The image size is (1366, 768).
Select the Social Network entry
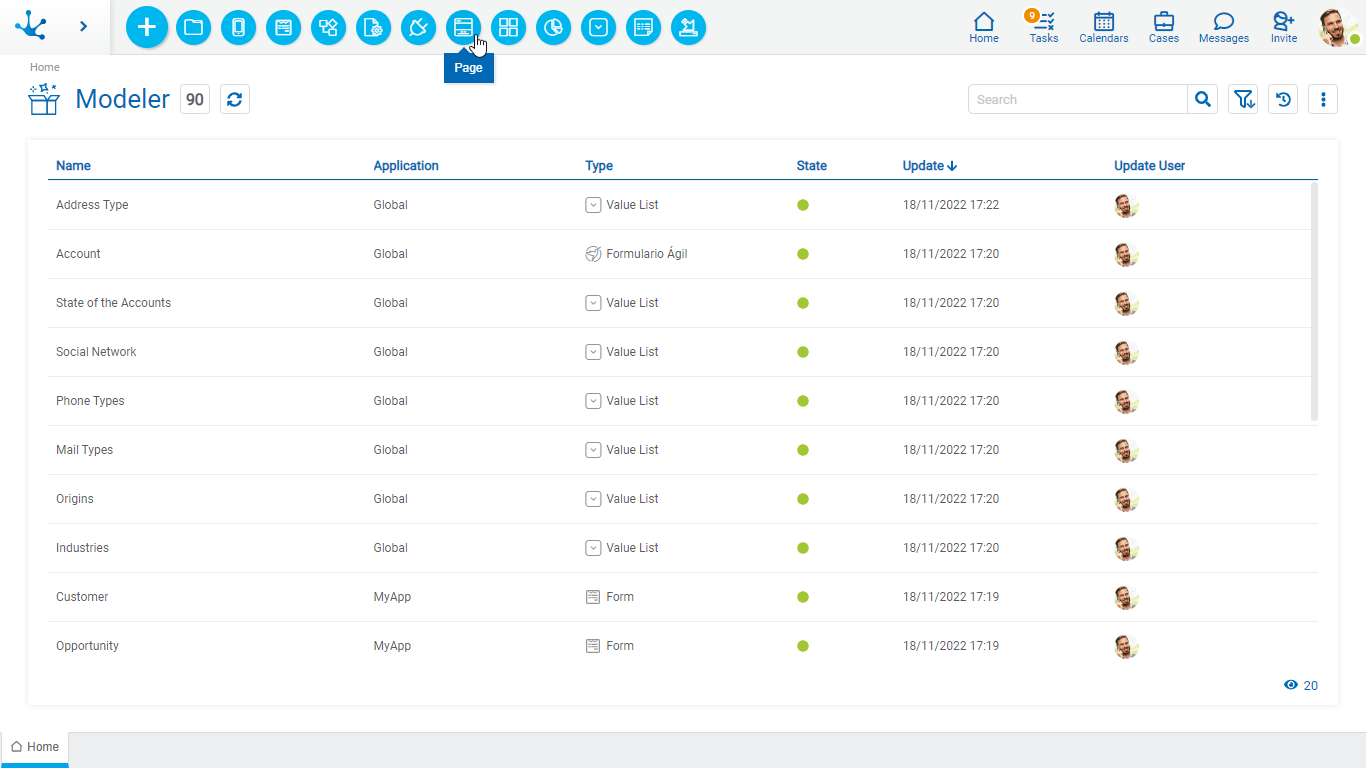point(682,352)
